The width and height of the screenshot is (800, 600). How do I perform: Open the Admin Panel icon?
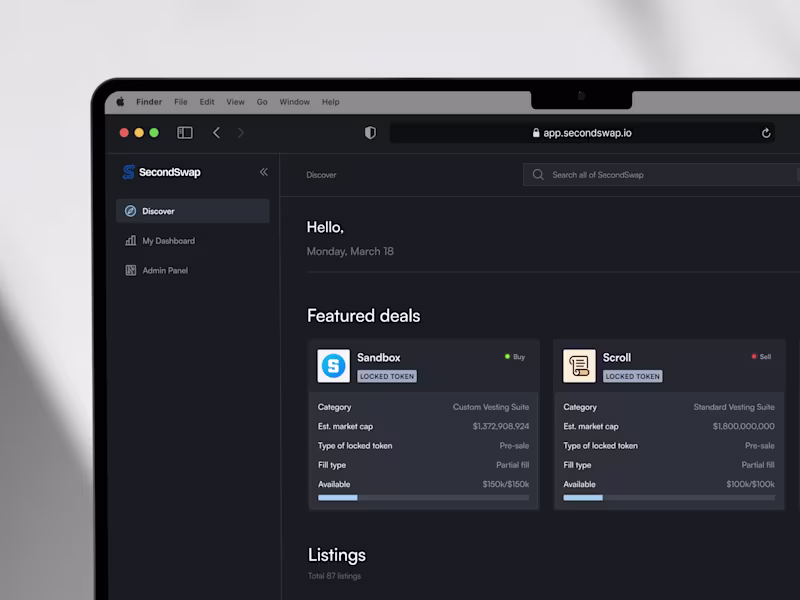click(131, 270)
